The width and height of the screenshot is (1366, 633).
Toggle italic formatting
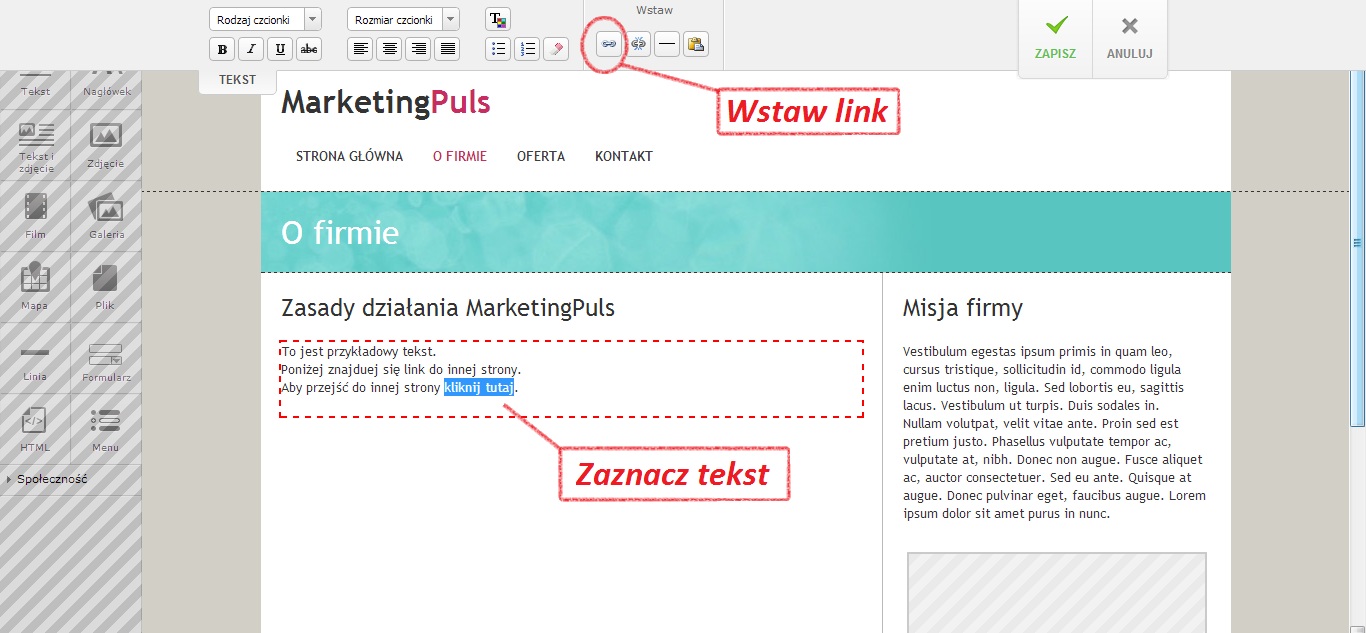(251, 49)
